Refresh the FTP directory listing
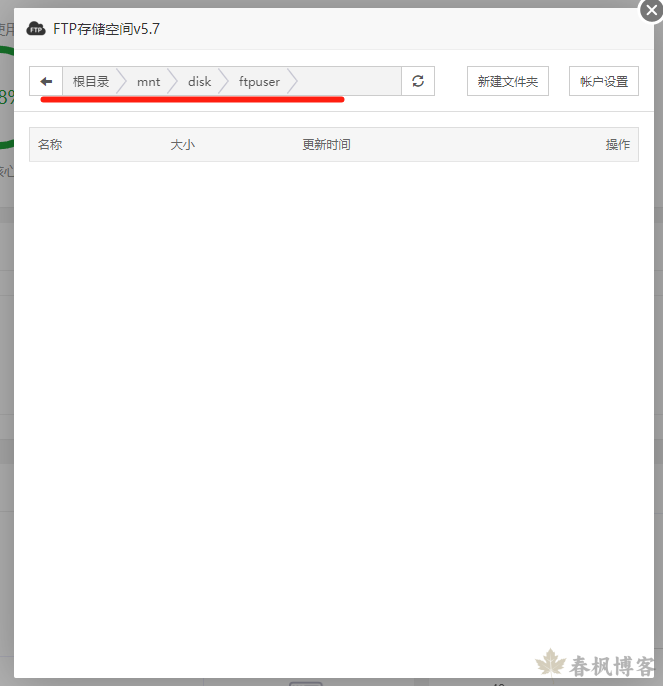The image size is (663, 686). coord(418,81)
